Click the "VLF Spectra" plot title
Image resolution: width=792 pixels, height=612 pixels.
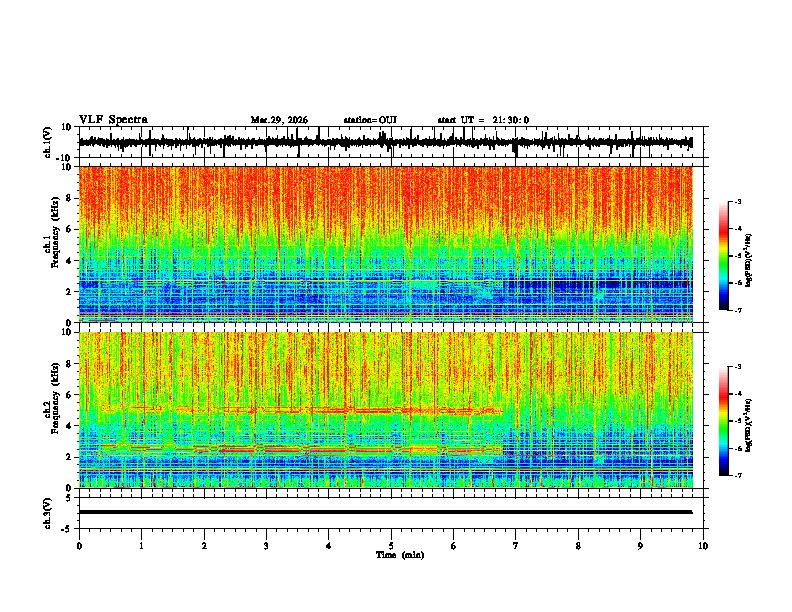(113, 120)
